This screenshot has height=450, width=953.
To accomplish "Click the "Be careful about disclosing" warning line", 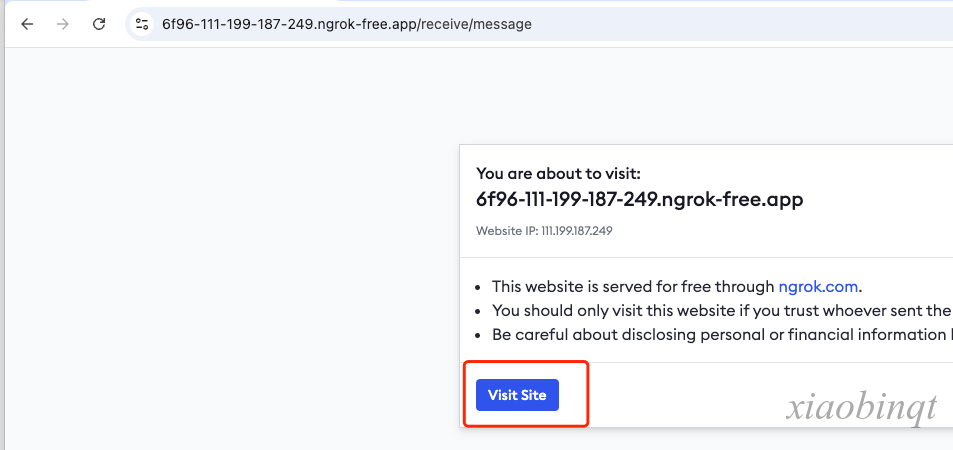I will [x=721, y=334].
